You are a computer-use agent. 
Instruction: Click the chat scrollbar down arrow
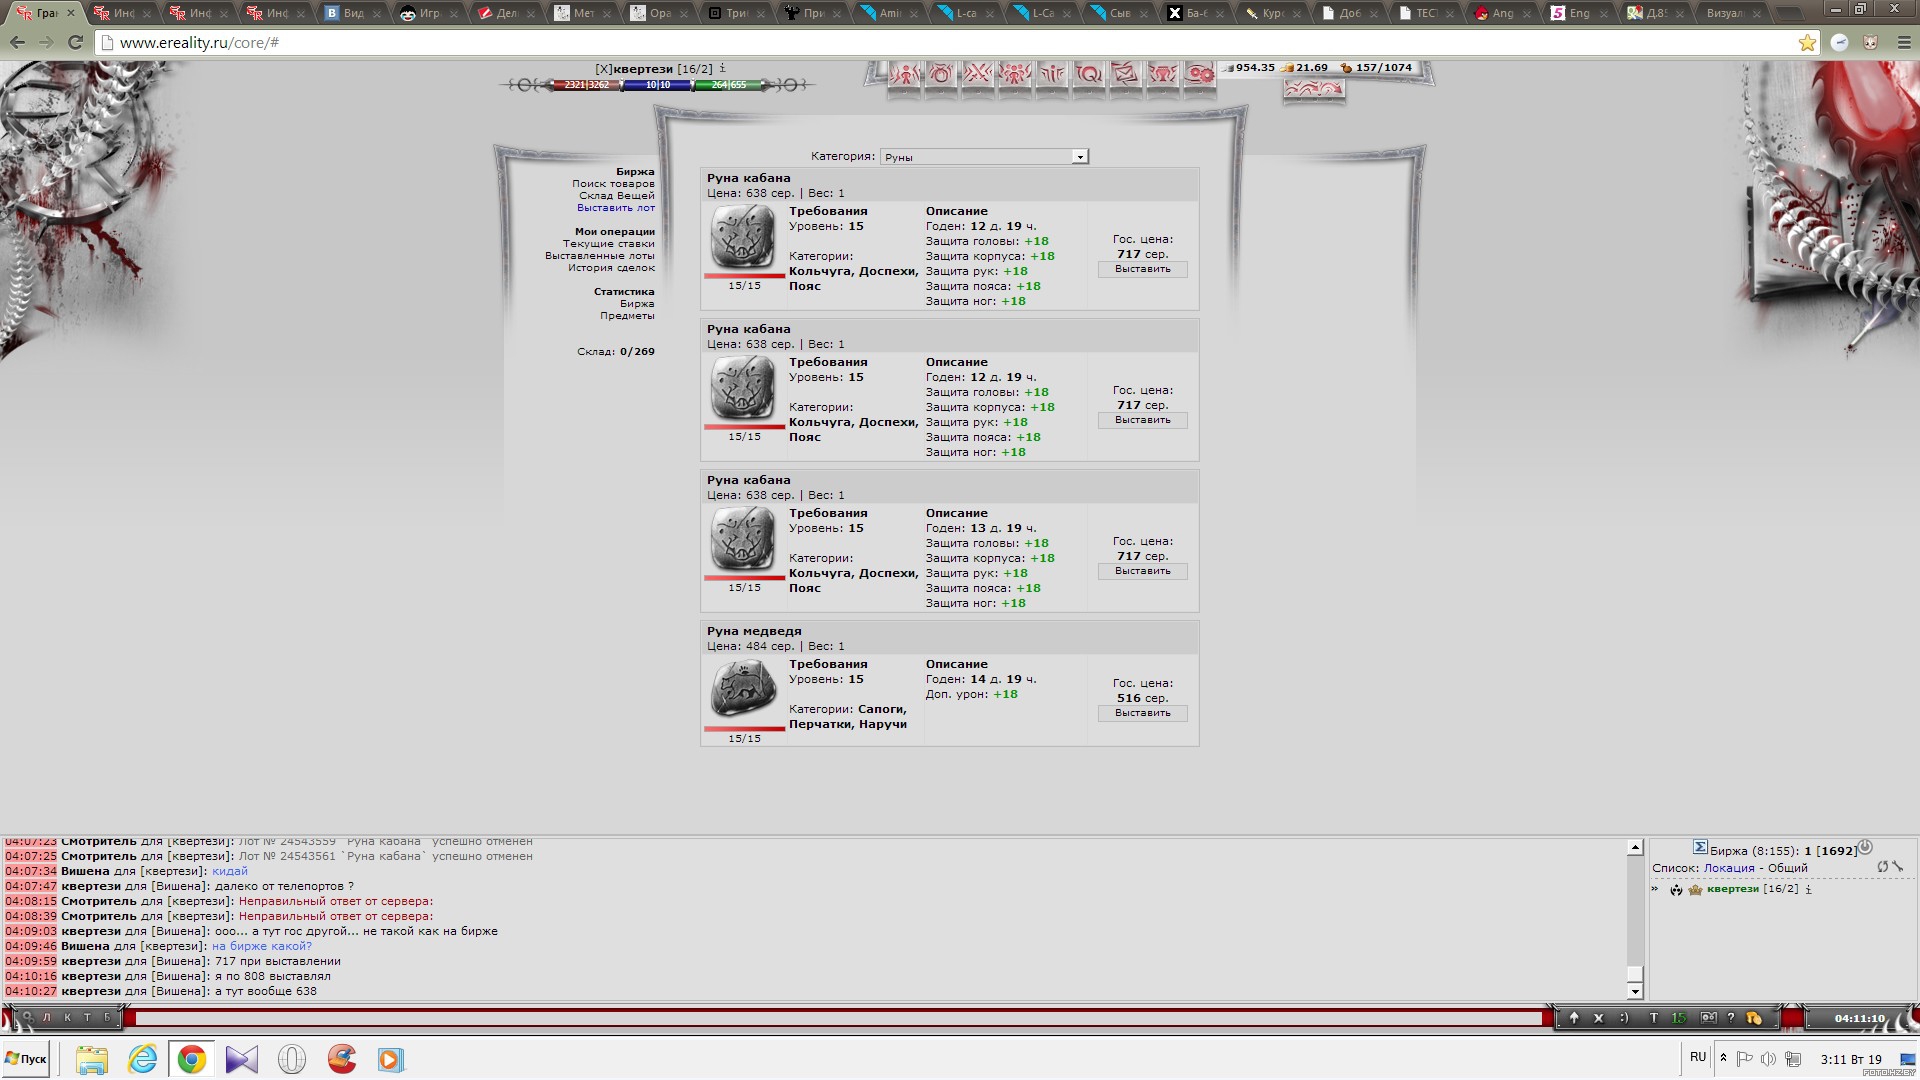tap(1635, 992)
